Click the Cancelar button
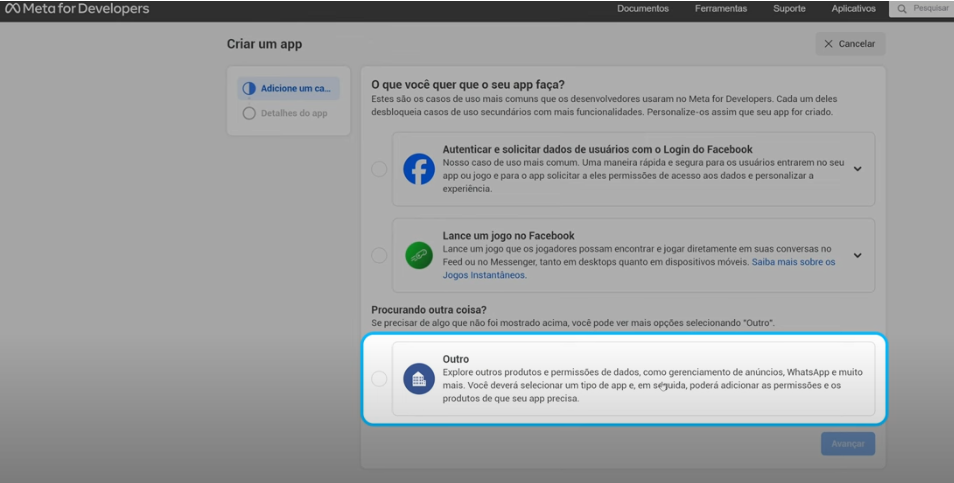Viewport: 954px width, 483px height. [850, 44]
